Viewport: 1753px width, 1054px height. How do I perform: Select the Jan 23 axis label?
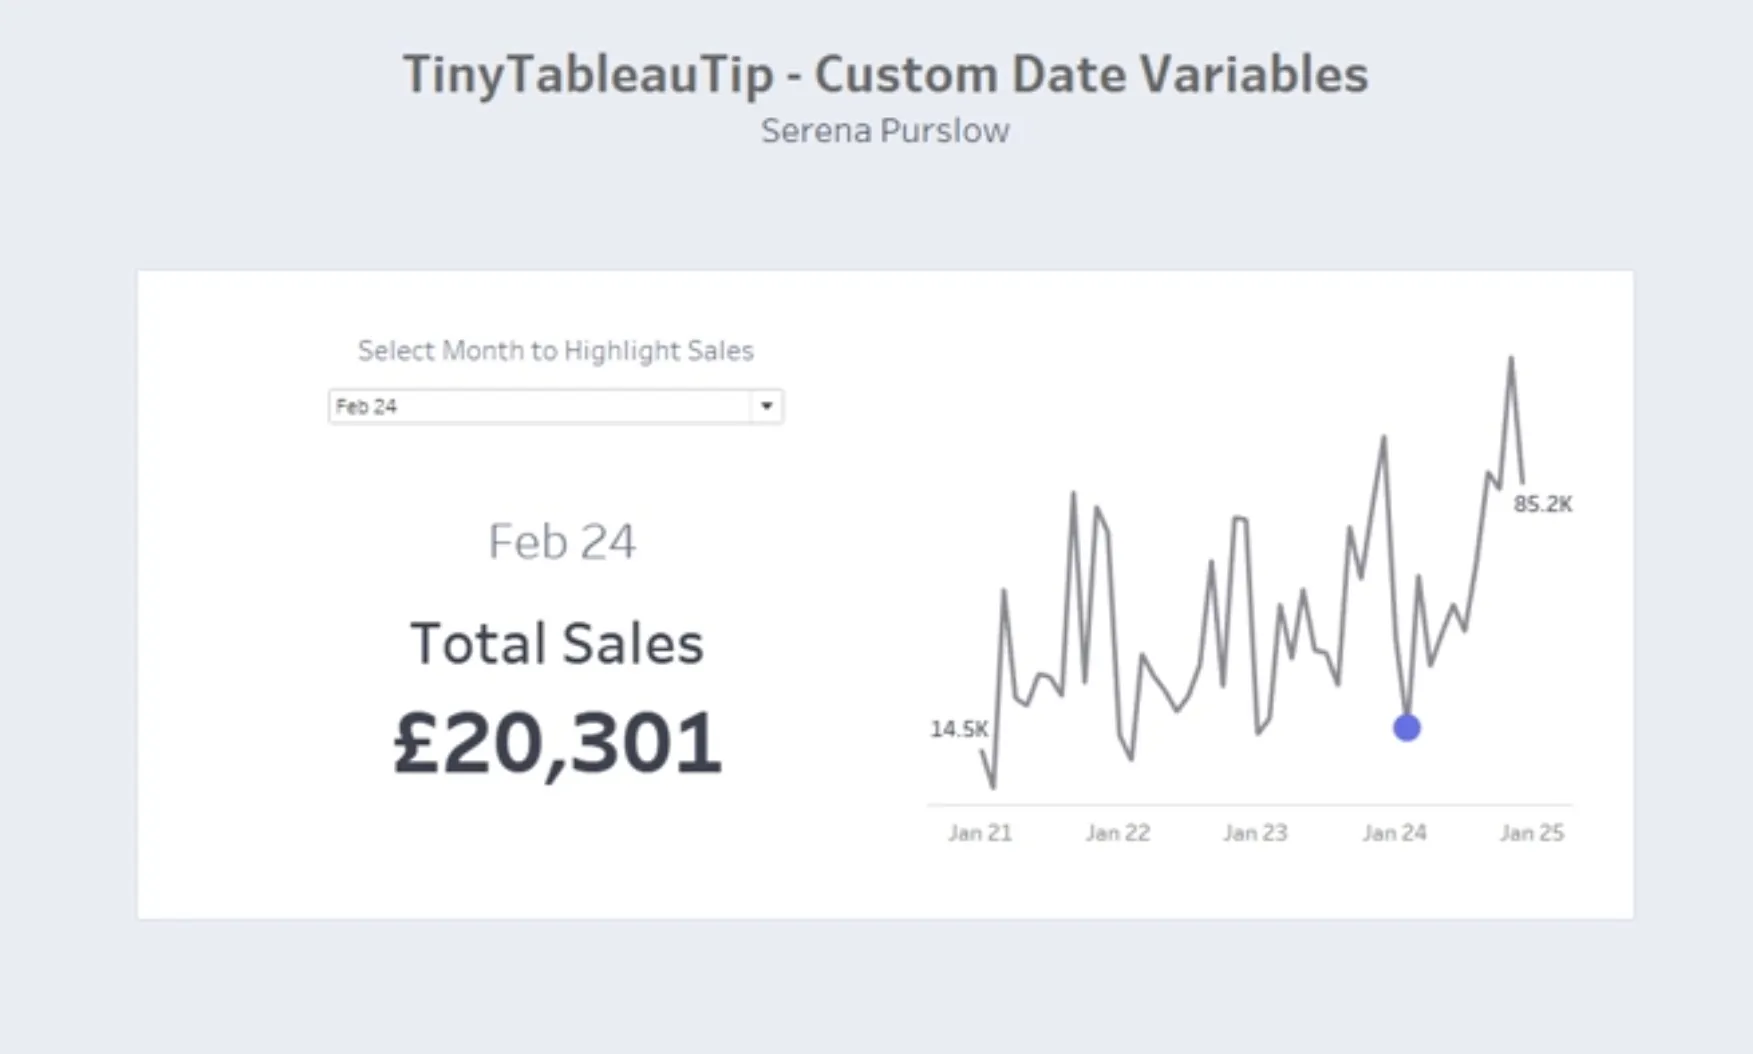coord(1255,832)
